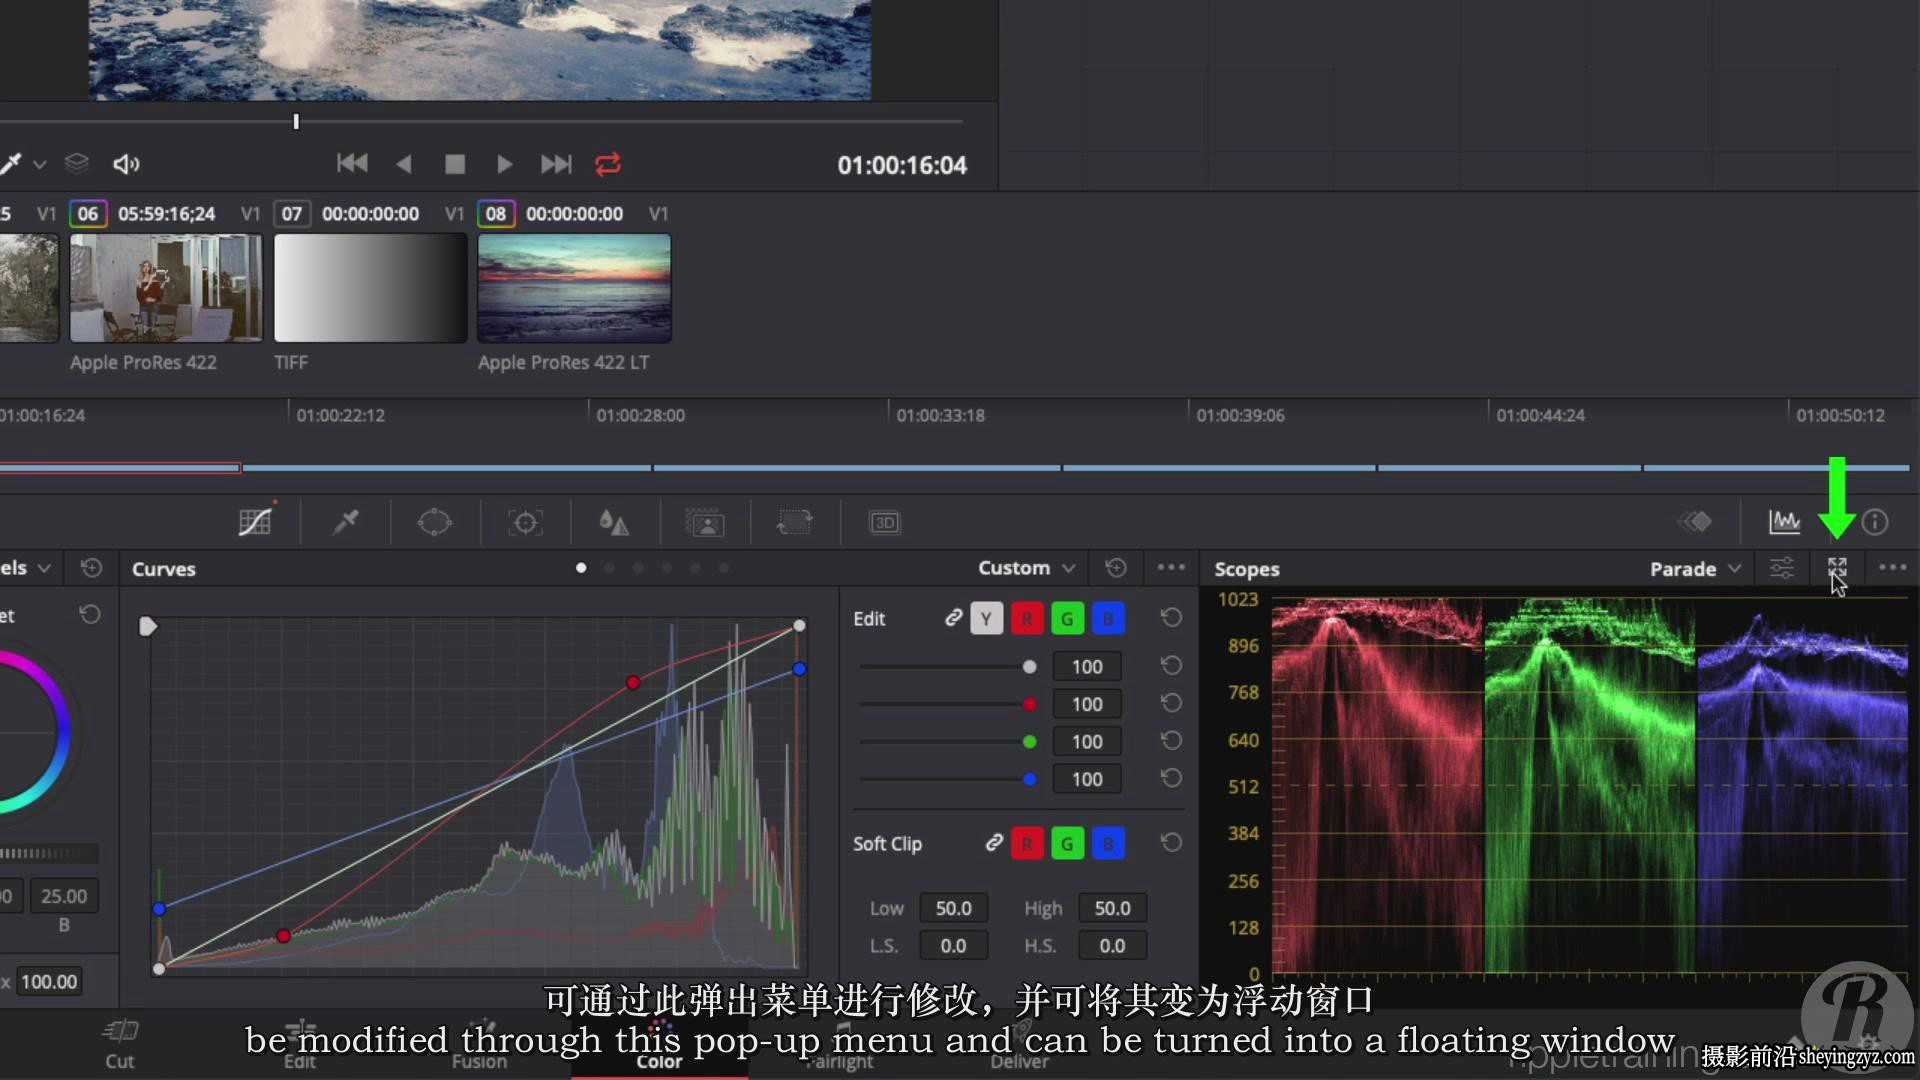
Task: Select green Soft Clip channel
Action: (1067, 844)
